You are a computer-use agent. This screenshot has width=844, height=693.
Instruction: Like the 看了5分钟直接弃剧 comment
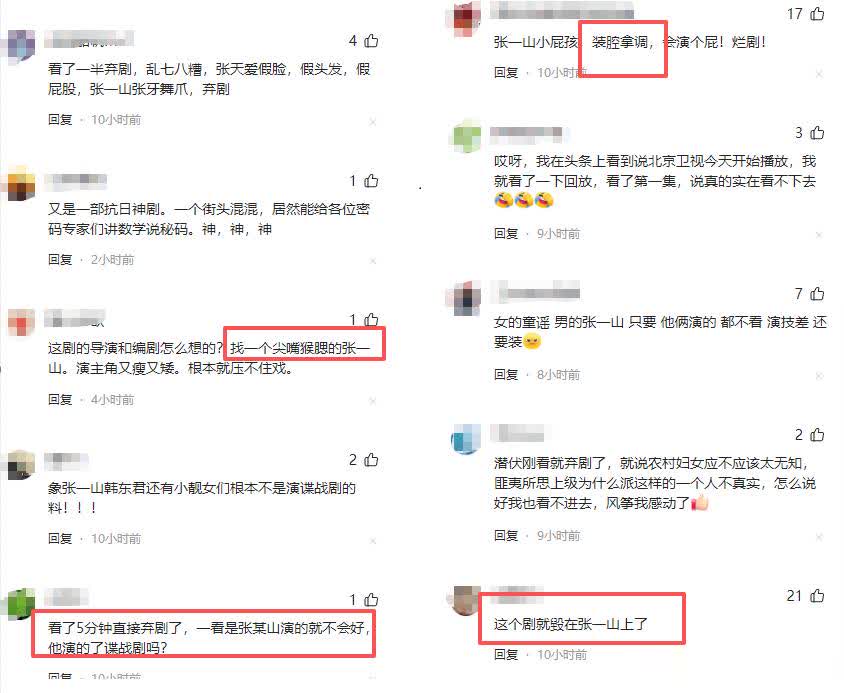(371, 599)
